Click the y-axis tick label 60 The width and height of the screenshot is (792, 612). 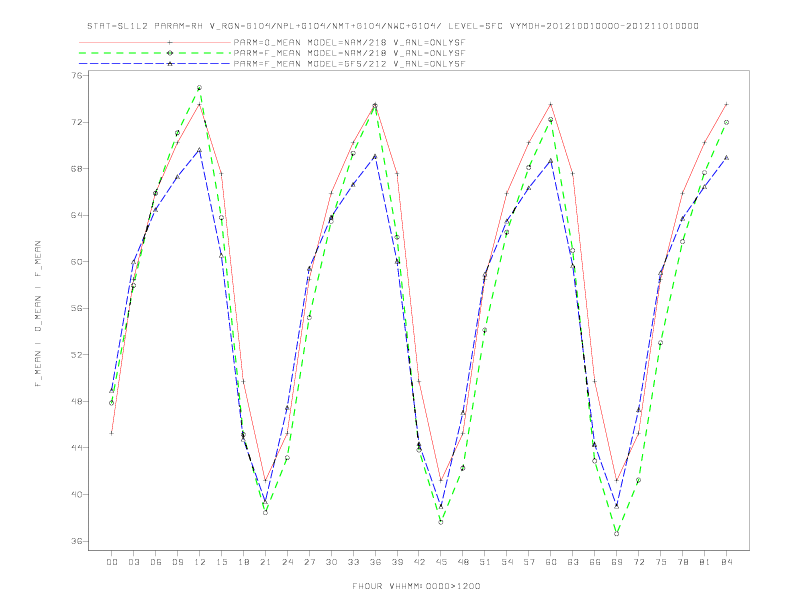point(79,262)
